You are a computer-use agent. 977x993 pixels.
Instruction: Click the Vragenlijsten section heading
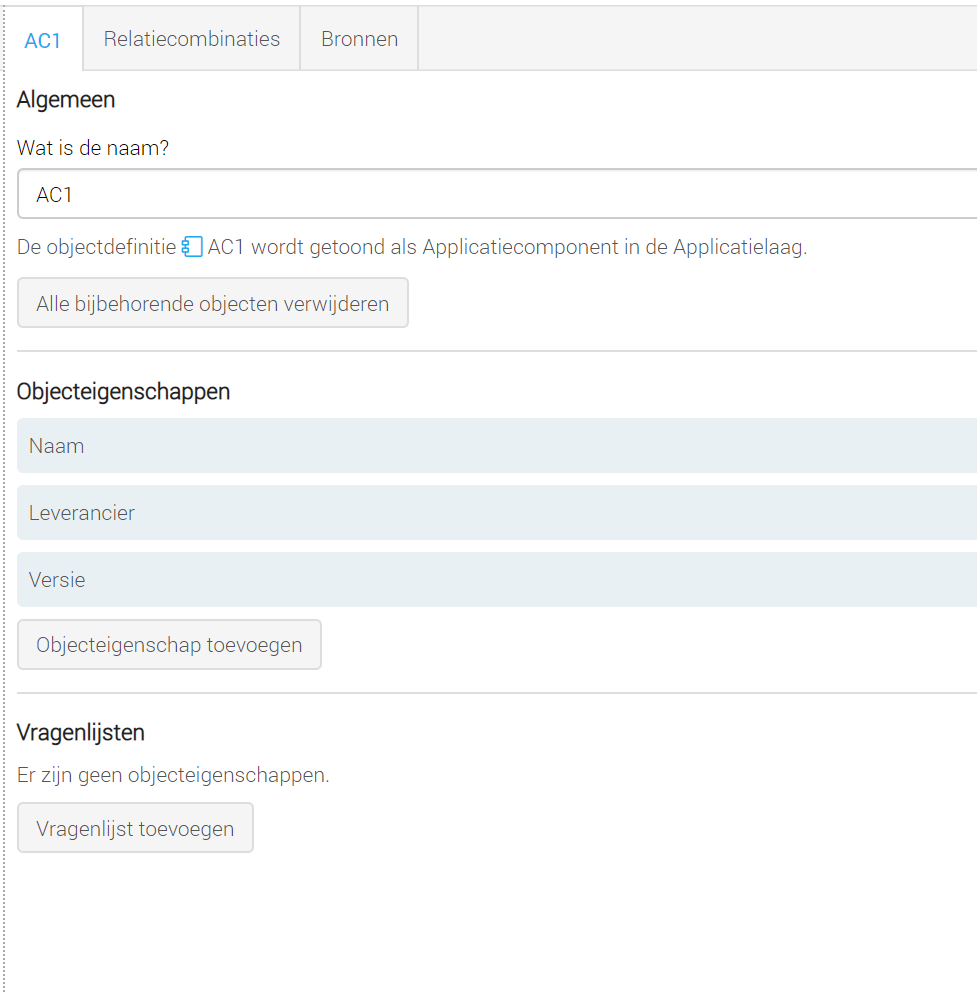coord(81,733)
